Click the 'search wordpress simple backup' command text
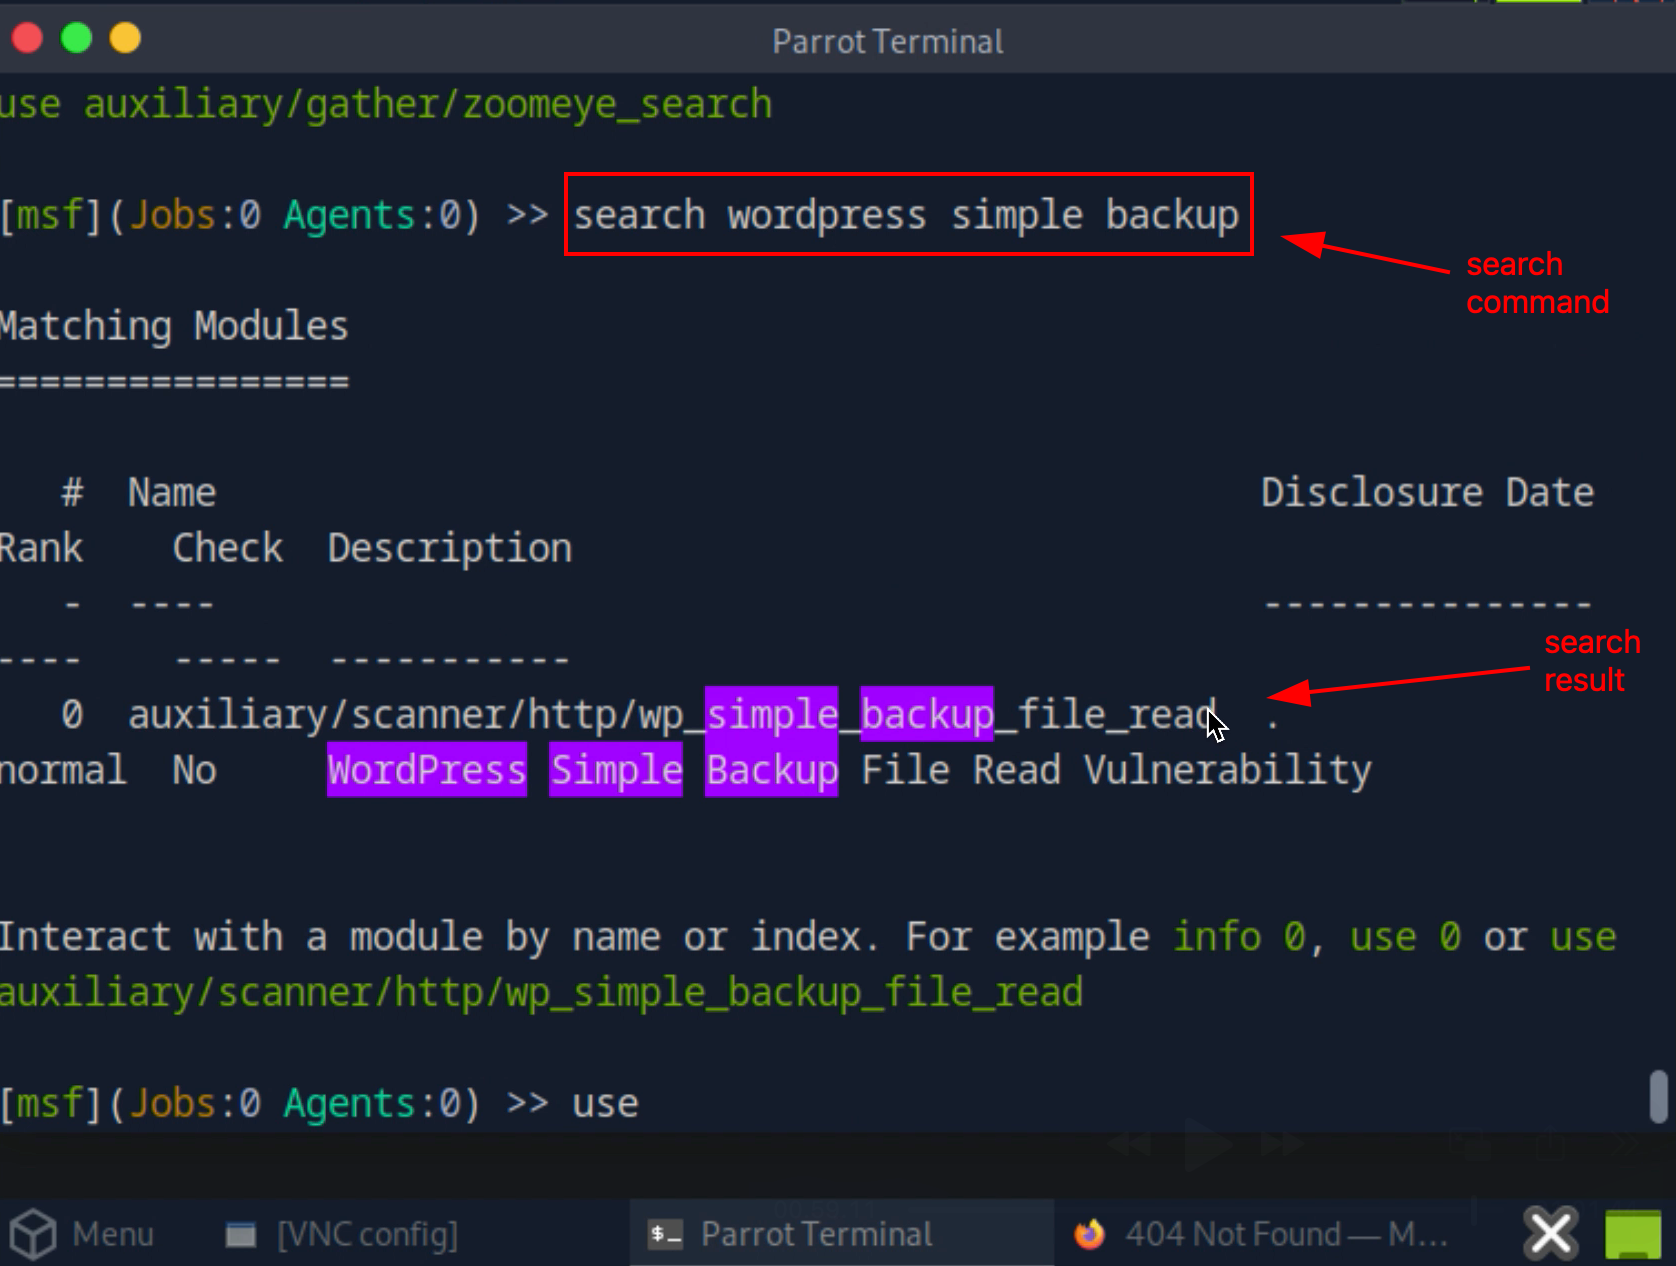Viewport: 1676px width, 1266px height. (906, 215)
